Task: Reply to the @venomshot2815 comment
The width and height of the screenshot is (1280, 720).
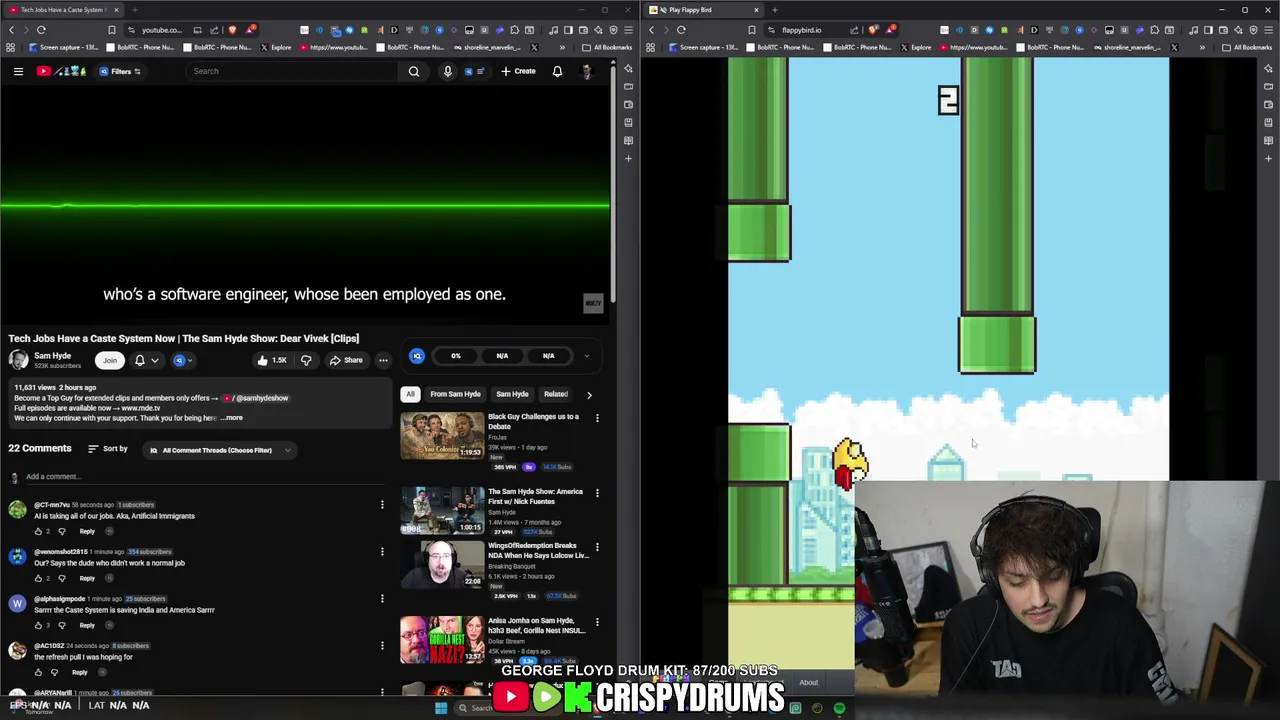Action: 87,578
